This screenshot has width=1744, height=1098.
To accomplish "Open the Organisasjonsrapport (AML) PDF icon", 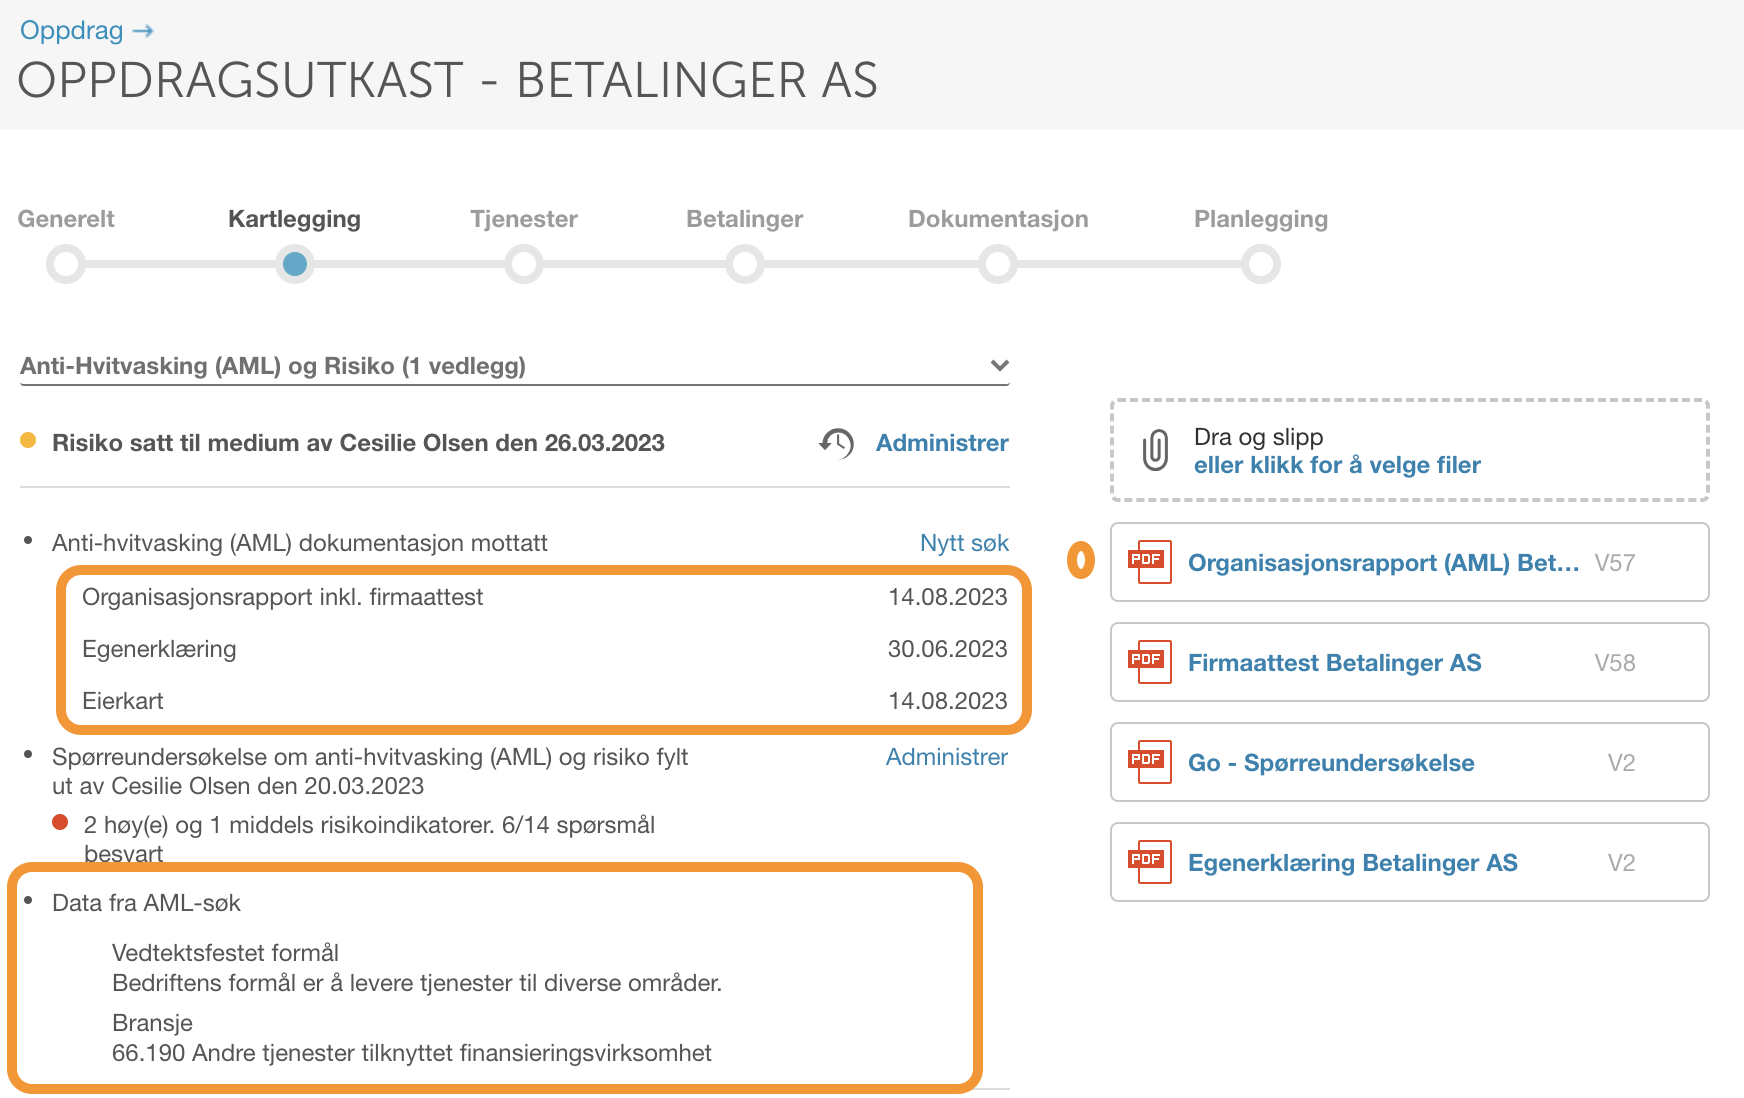I will click(x=1149, y=562).
